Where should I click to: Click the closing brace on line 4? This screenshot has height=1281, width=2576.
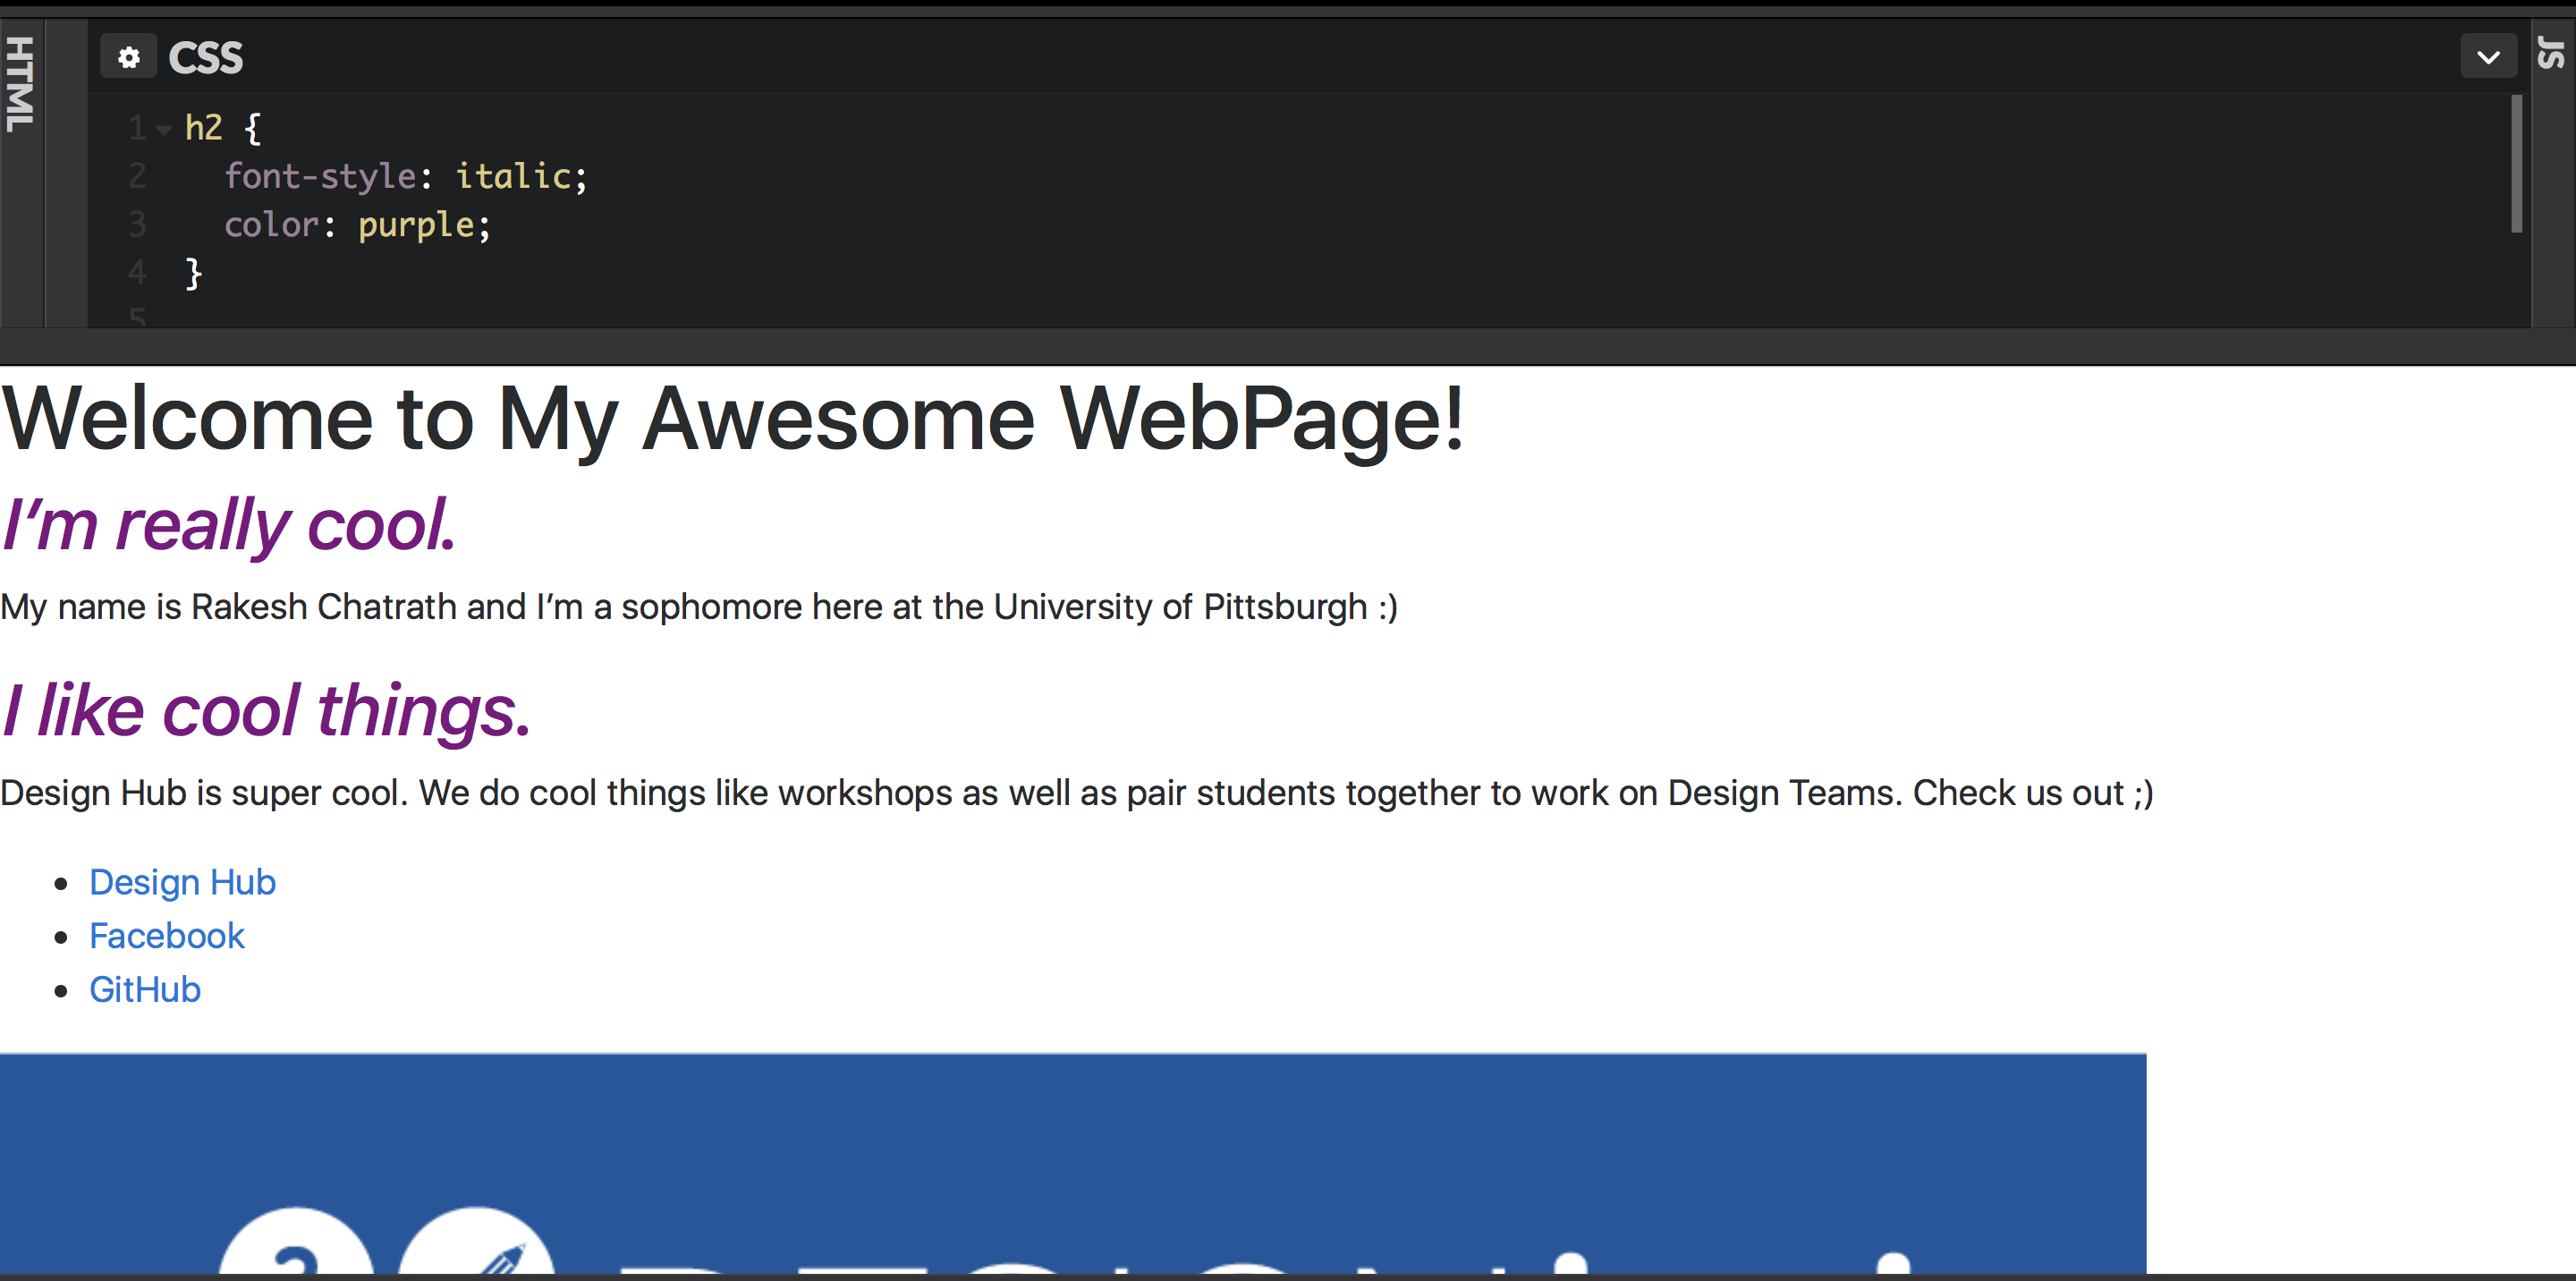194,273
